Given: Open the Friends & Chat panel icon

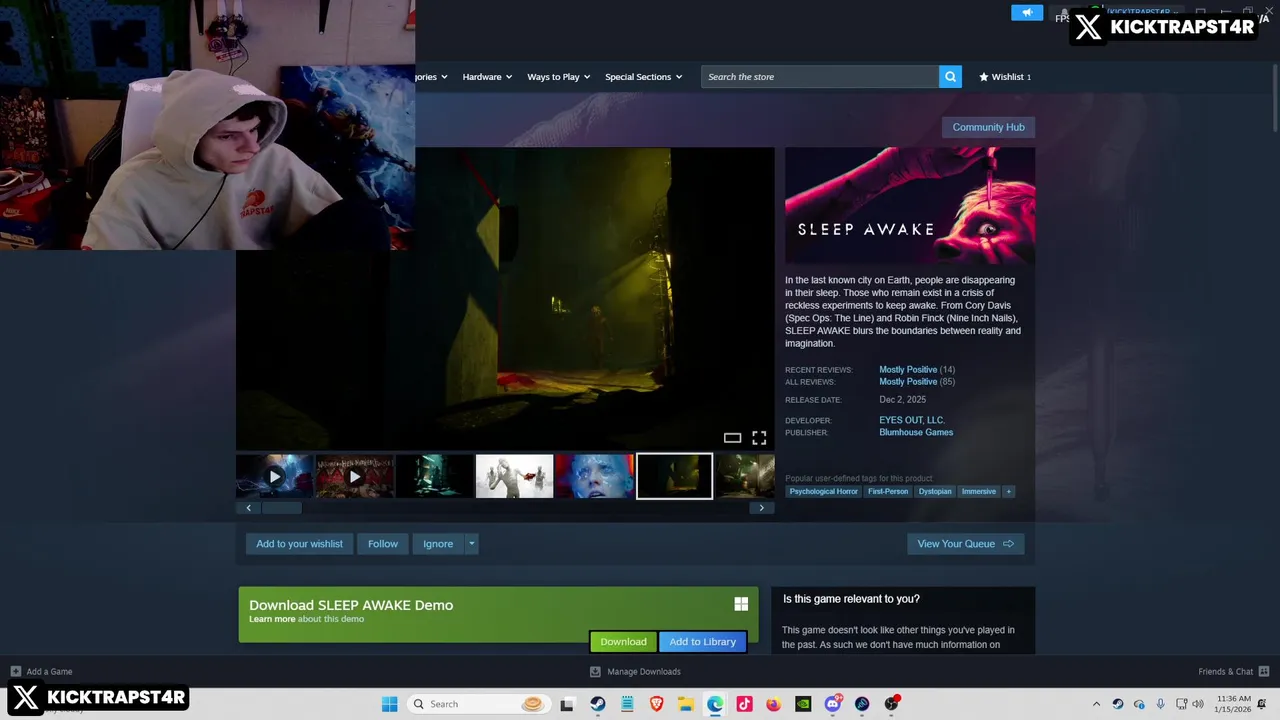Looking at the screenshot, I should [1264, 671].
